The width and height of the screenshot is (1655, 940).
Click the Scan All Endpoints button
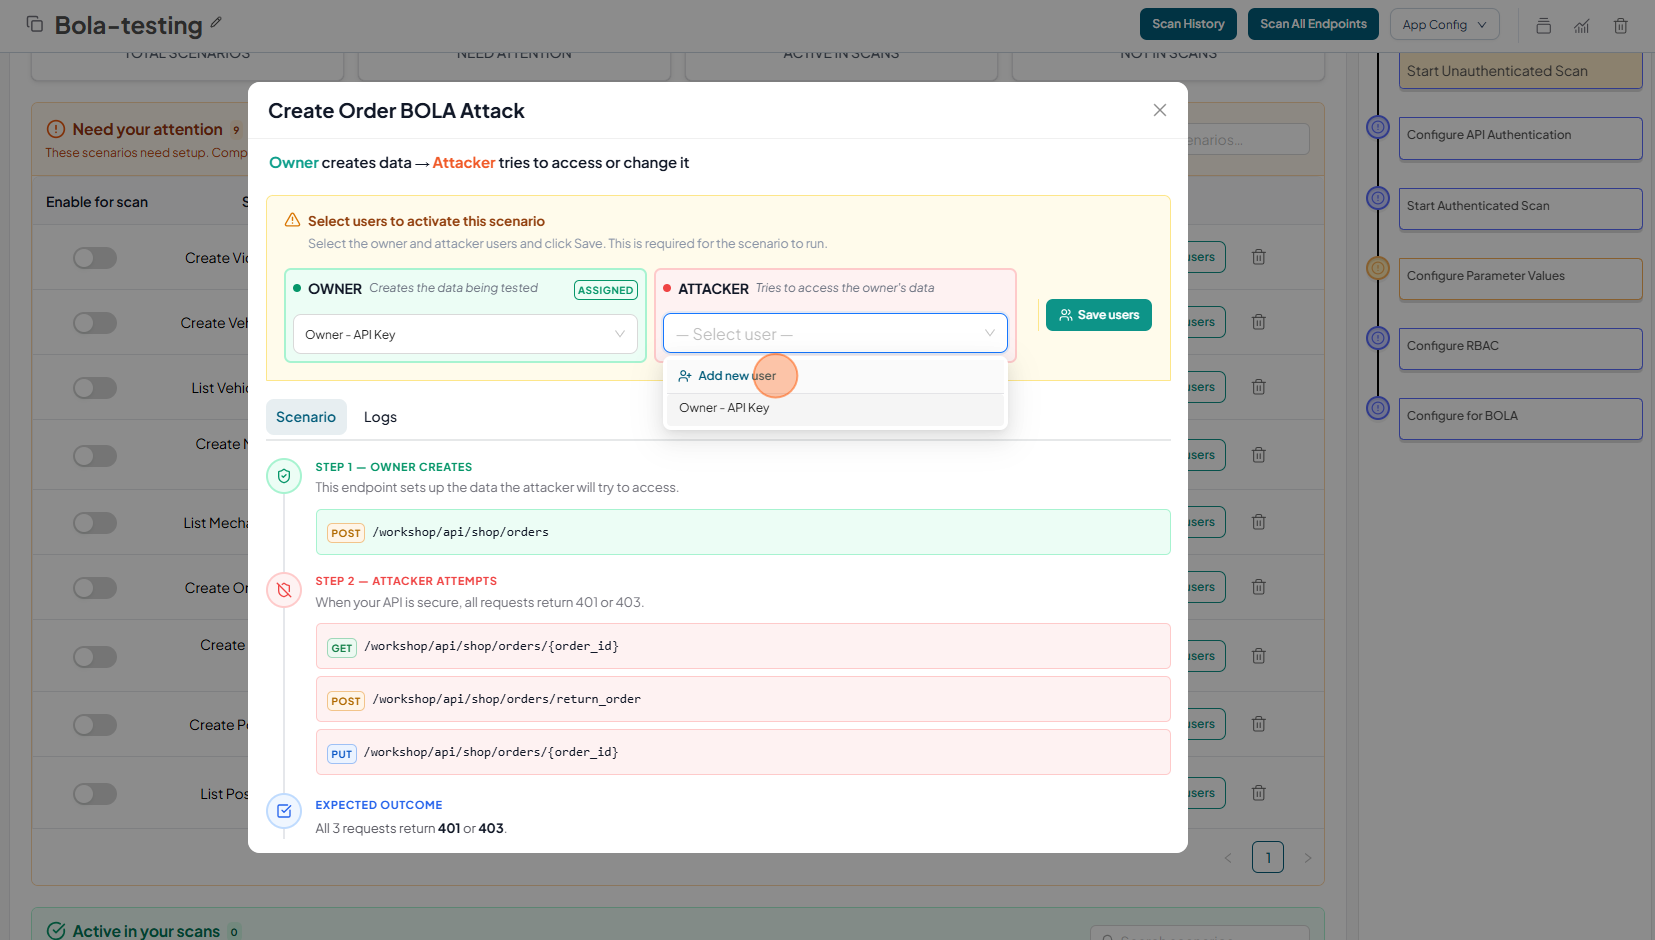(1312, 24)
